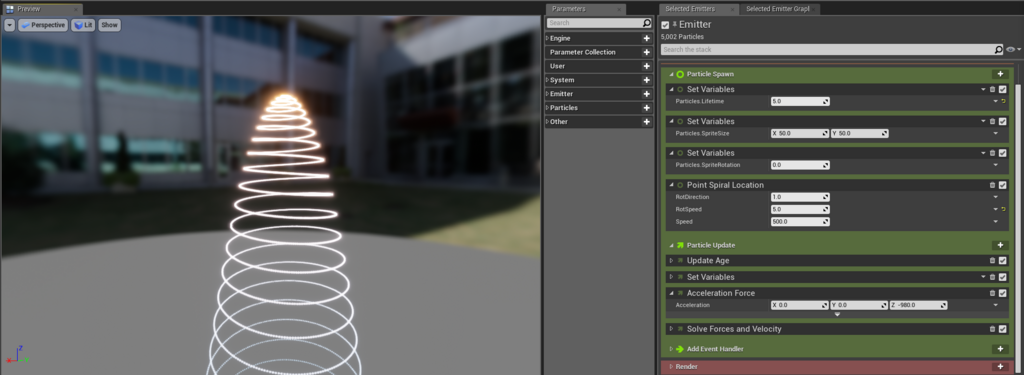
Task: Open the viewport options dropdown arrow
Action: tap(9, 25)
